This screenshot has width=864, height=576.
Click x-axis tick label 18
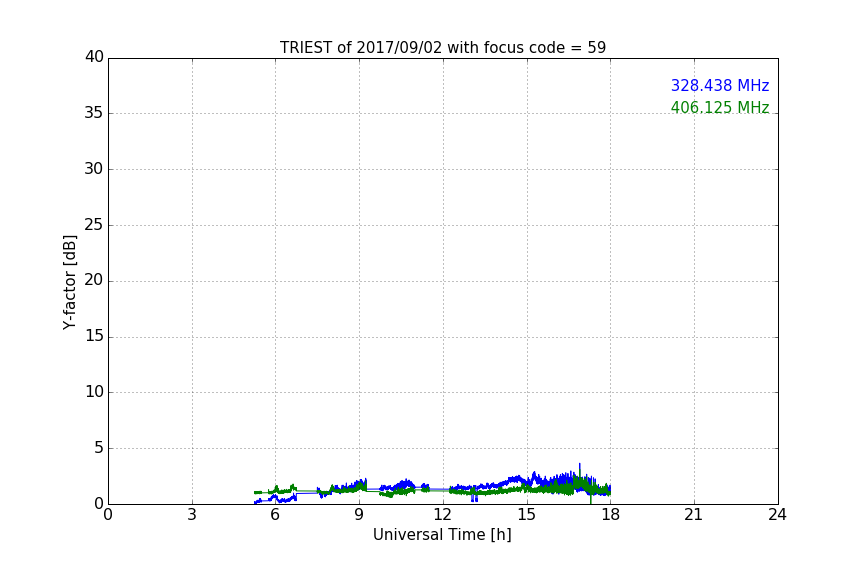[x=611, y=515]
